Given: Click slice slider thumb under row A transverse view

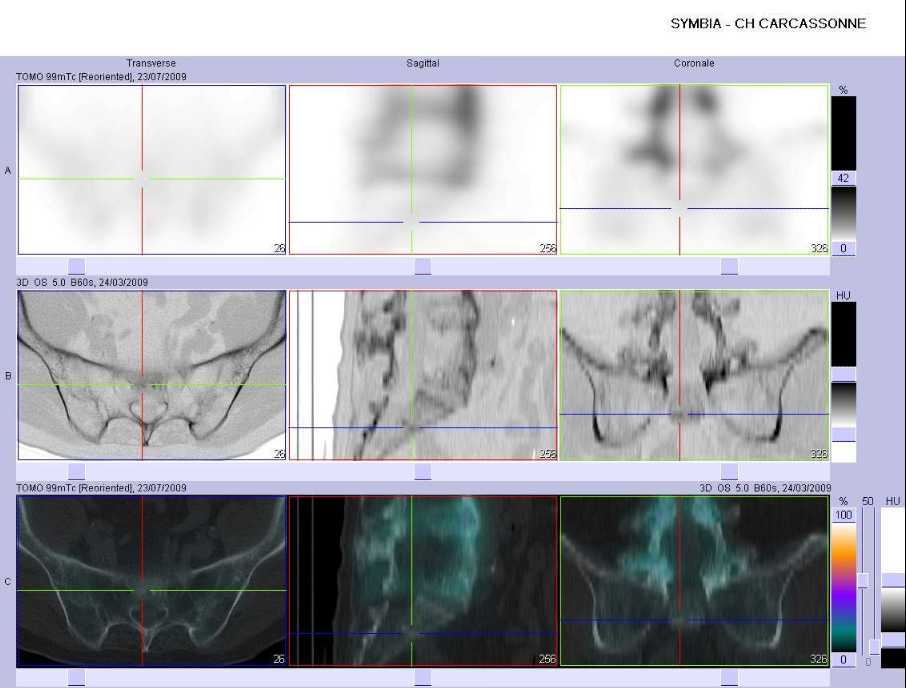Looking at the screenshot, I should click(76, 266).
